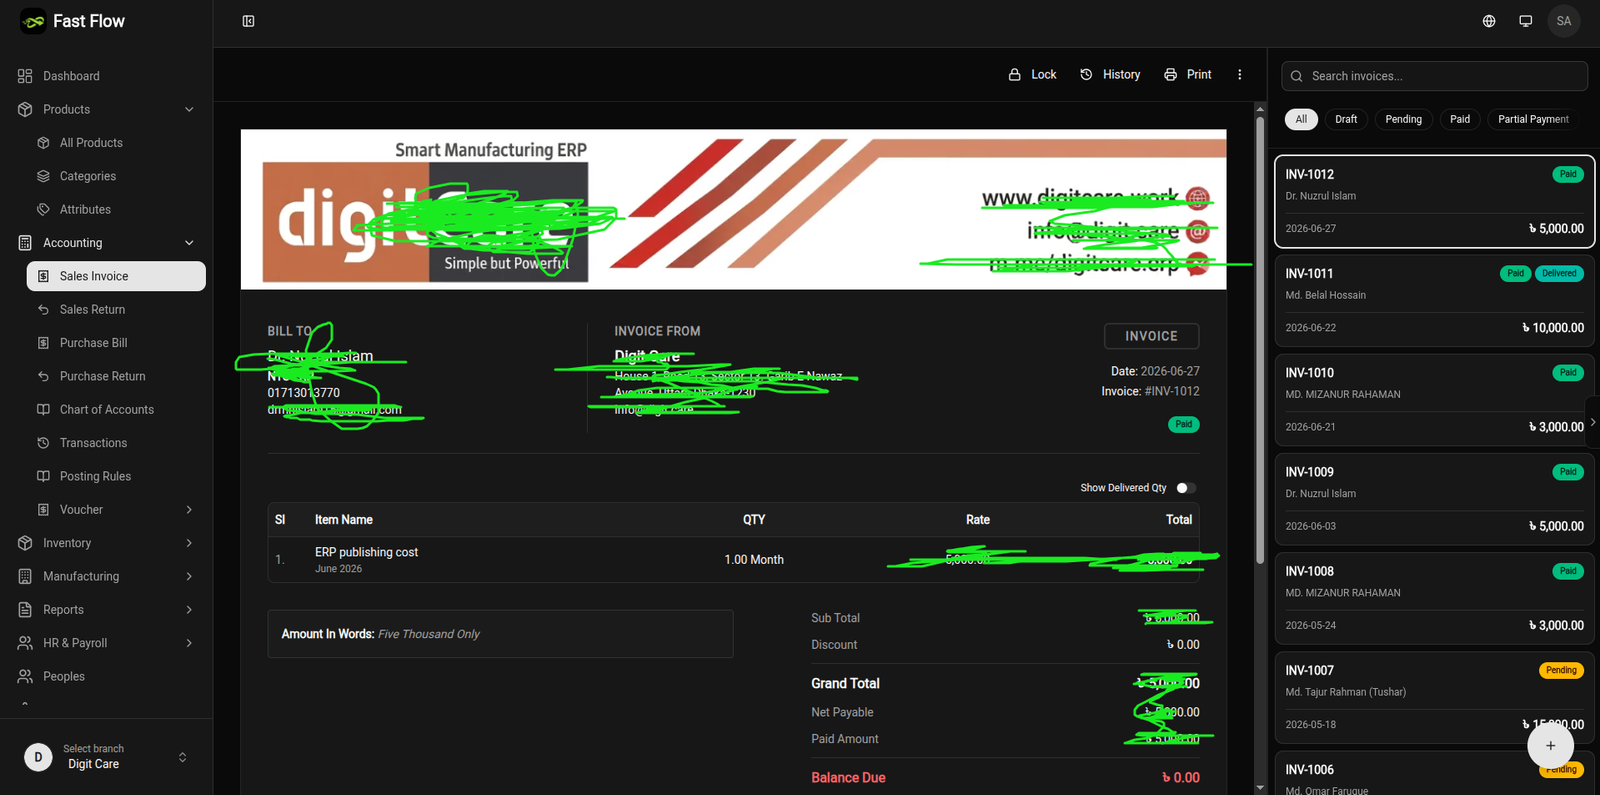Toggle the sidebar collapse icon
Screen dimensions: 1600x795
click(x=248, y=21)
